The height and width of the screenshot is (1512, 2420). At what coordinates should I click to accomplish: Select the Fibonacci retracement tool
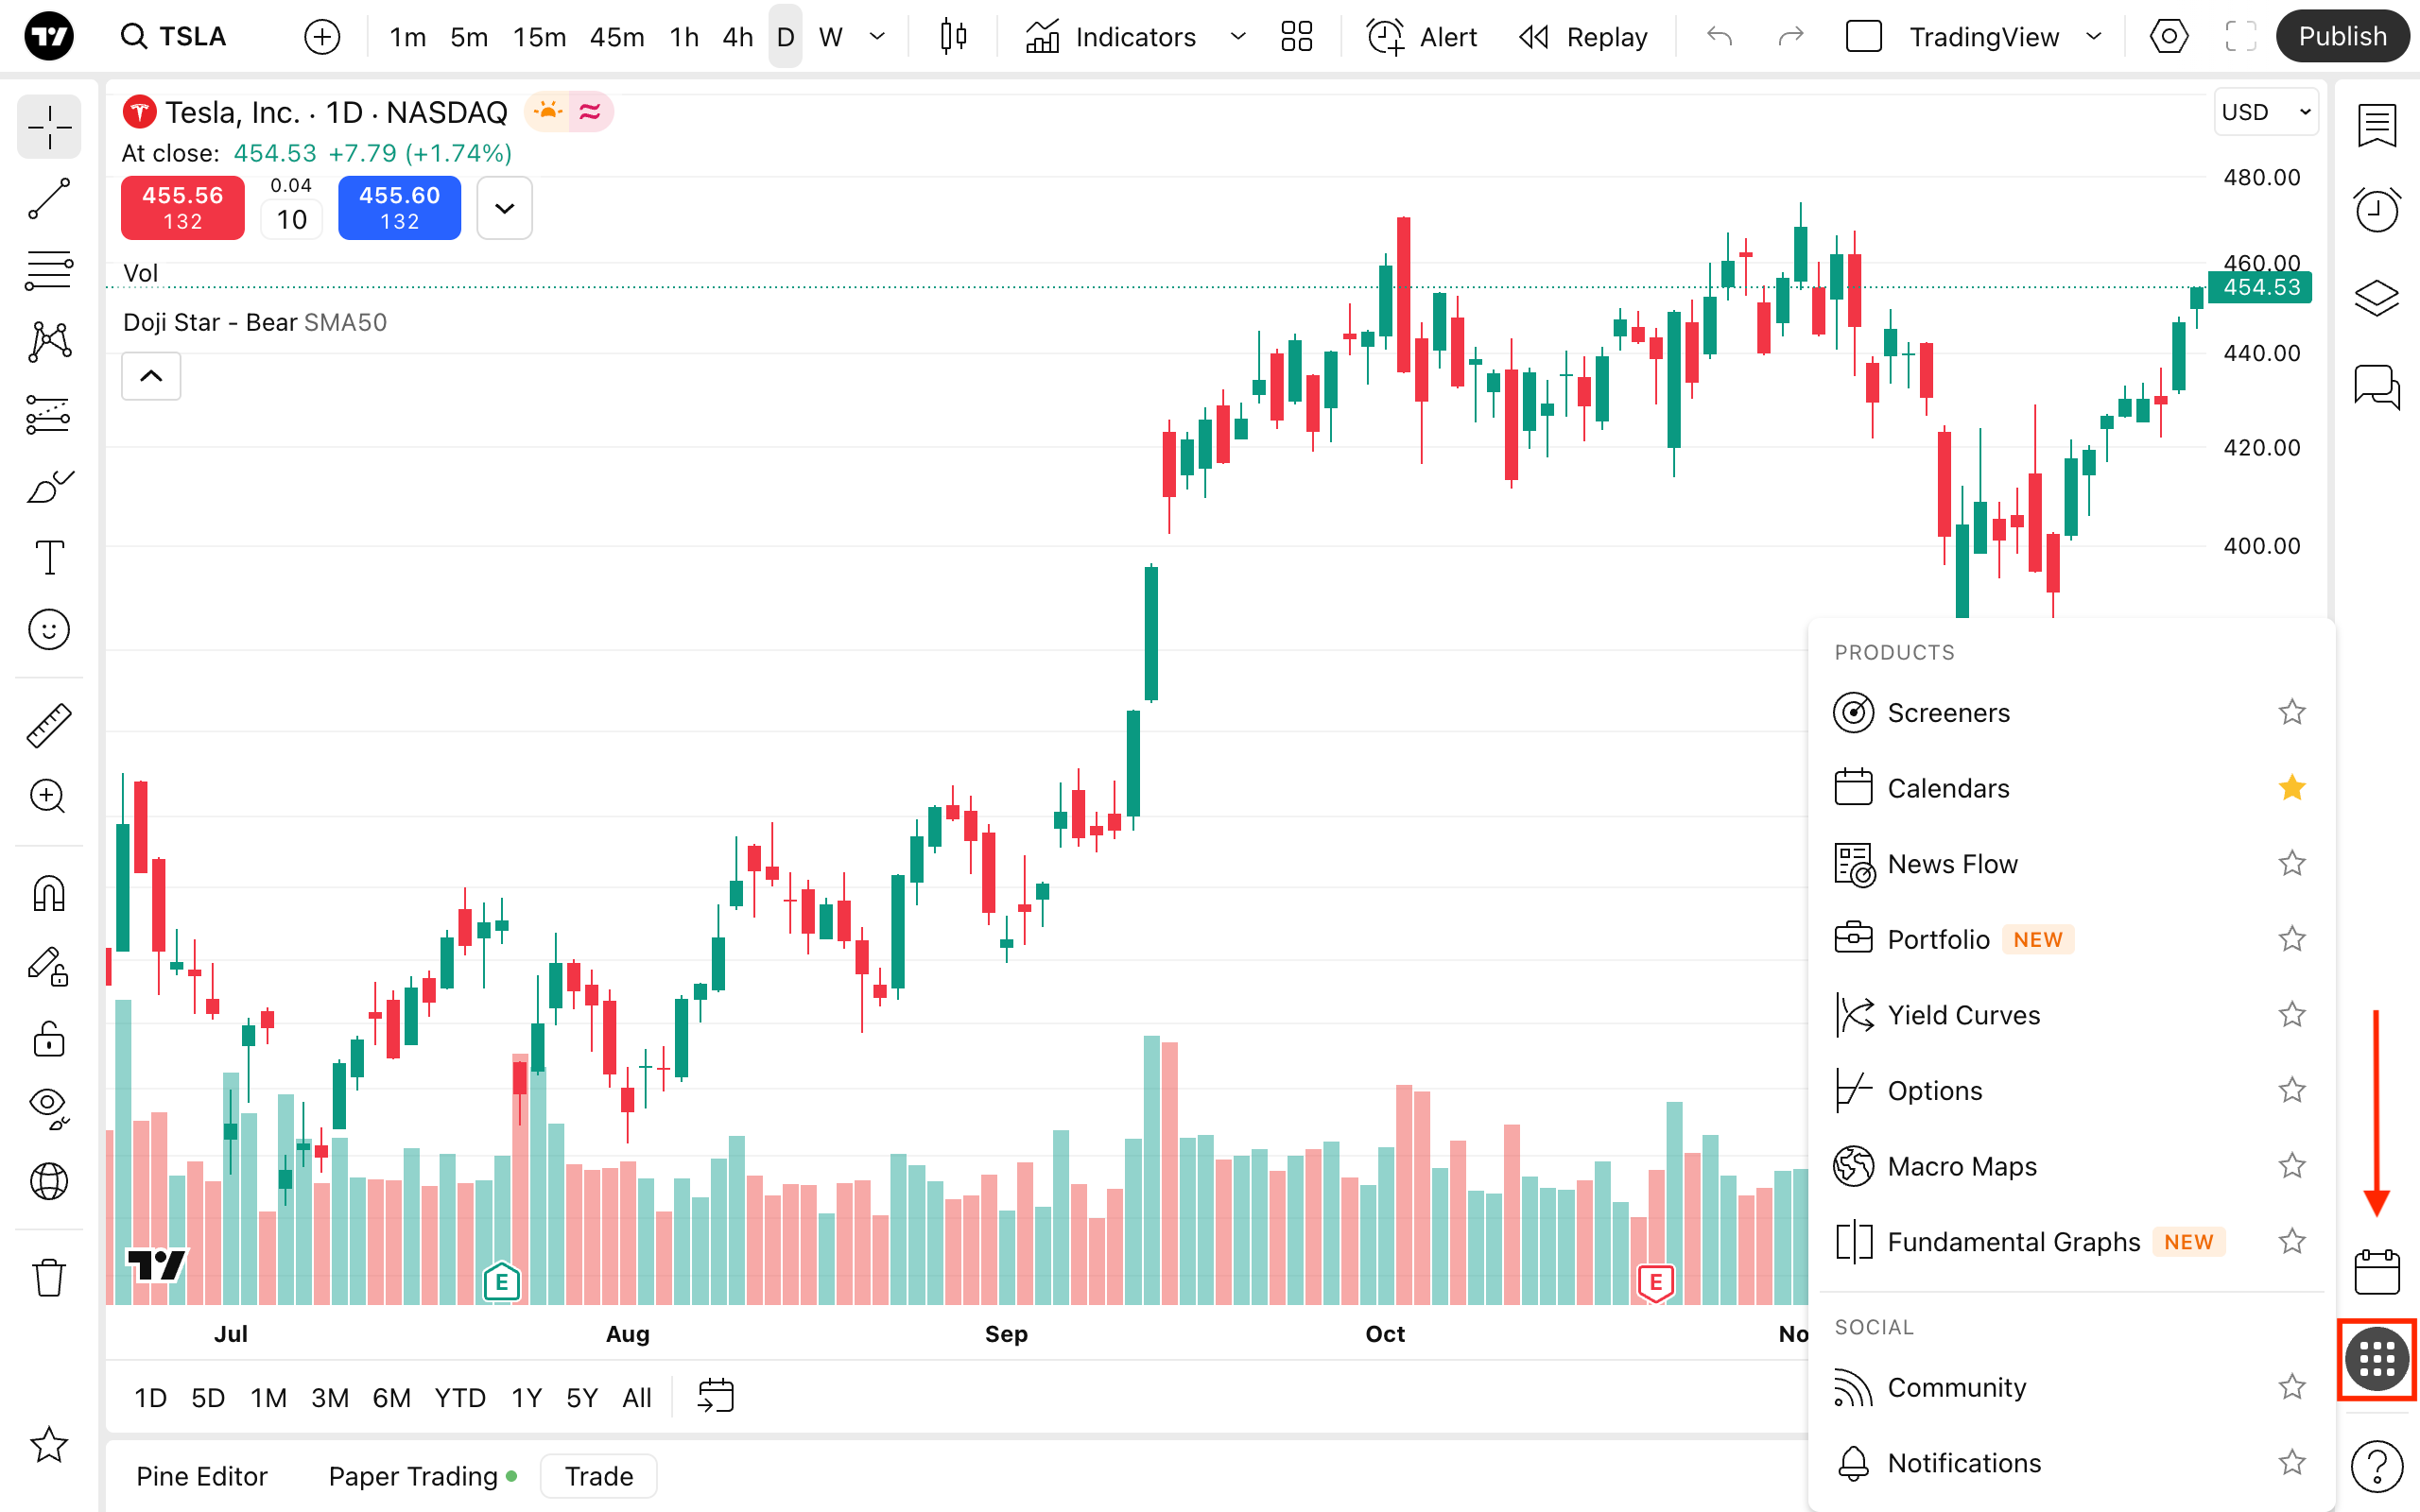[48, 270]
